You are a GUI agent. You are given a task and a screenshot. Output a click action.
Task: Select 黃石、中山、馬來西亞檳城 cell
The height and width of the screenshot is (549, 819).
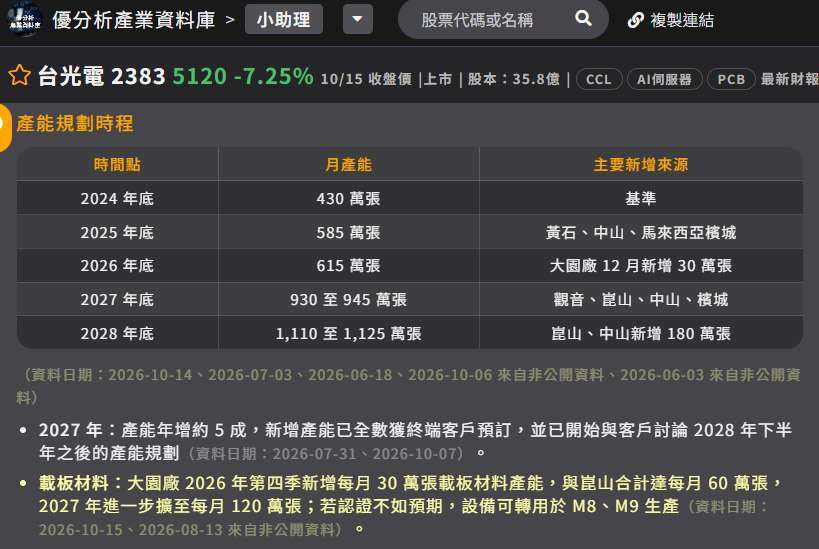(x=641, y=232)
